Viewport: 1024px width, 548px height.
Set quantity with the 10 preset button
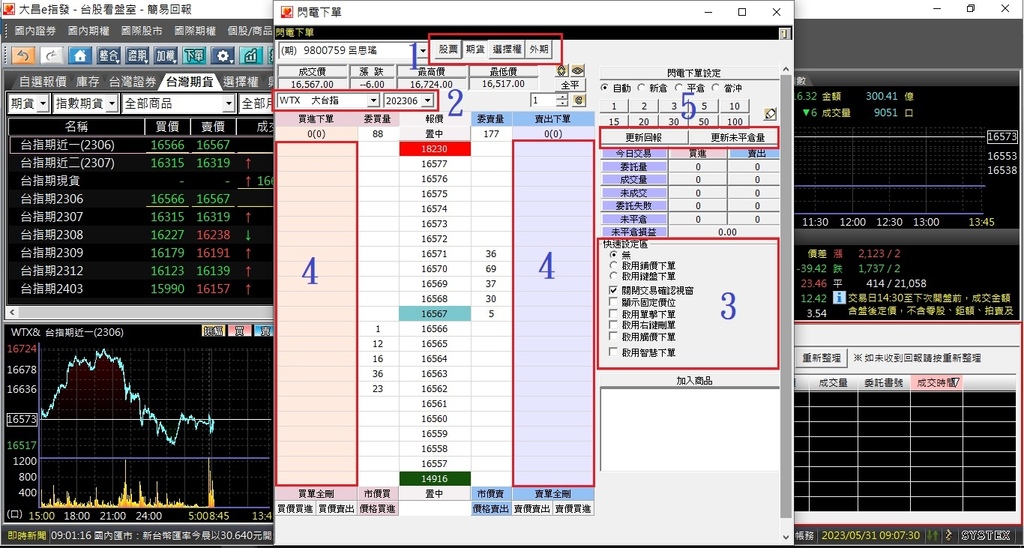[x=735, y=106]
